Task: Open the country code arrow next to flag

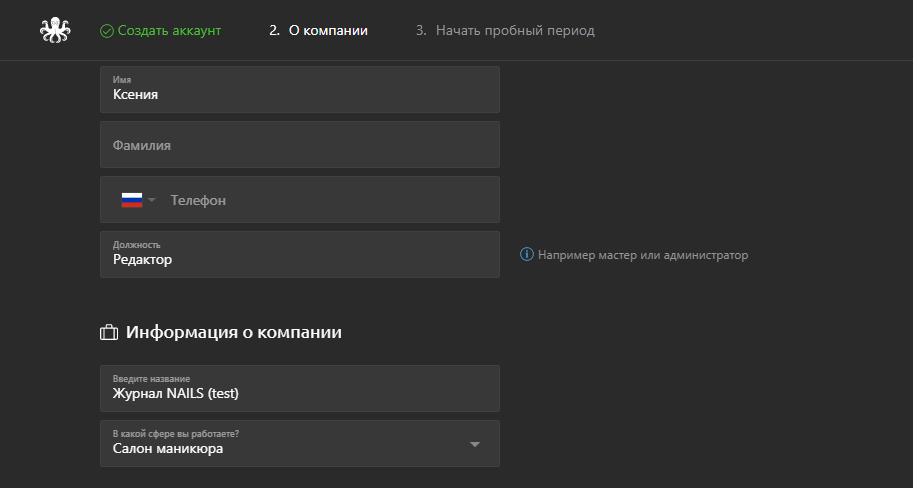Action: click(152, 200)
